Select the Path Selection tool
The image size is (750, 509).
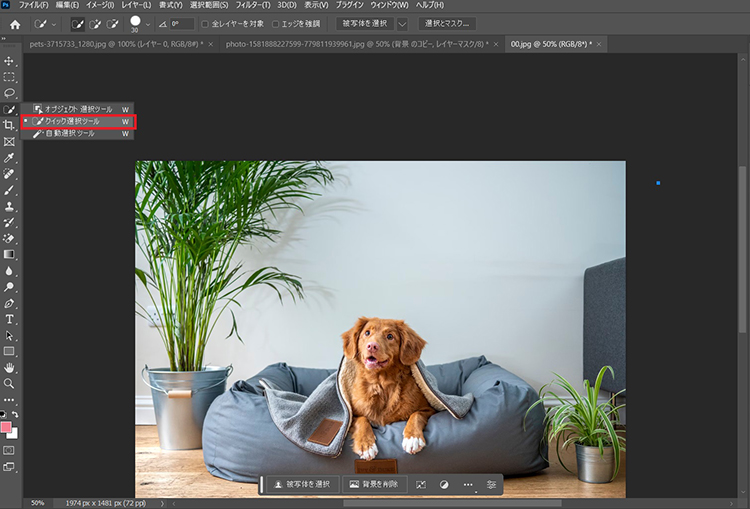pyautogui.click(x=9, y=335)
